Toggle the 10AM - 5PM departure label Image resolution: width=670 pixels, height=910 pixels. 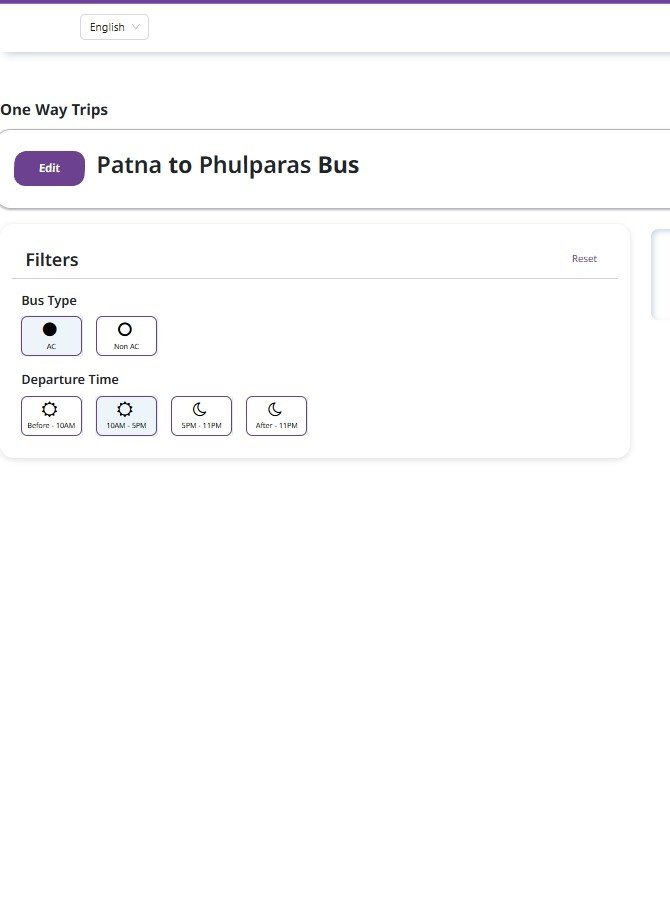tap(126, 426)
